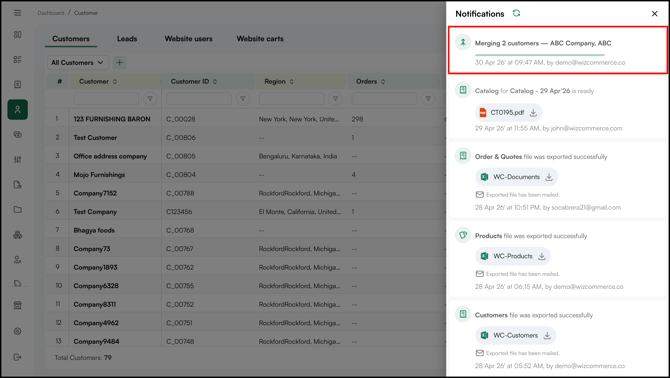Select the Test Customer row

(x=245, y=138)
